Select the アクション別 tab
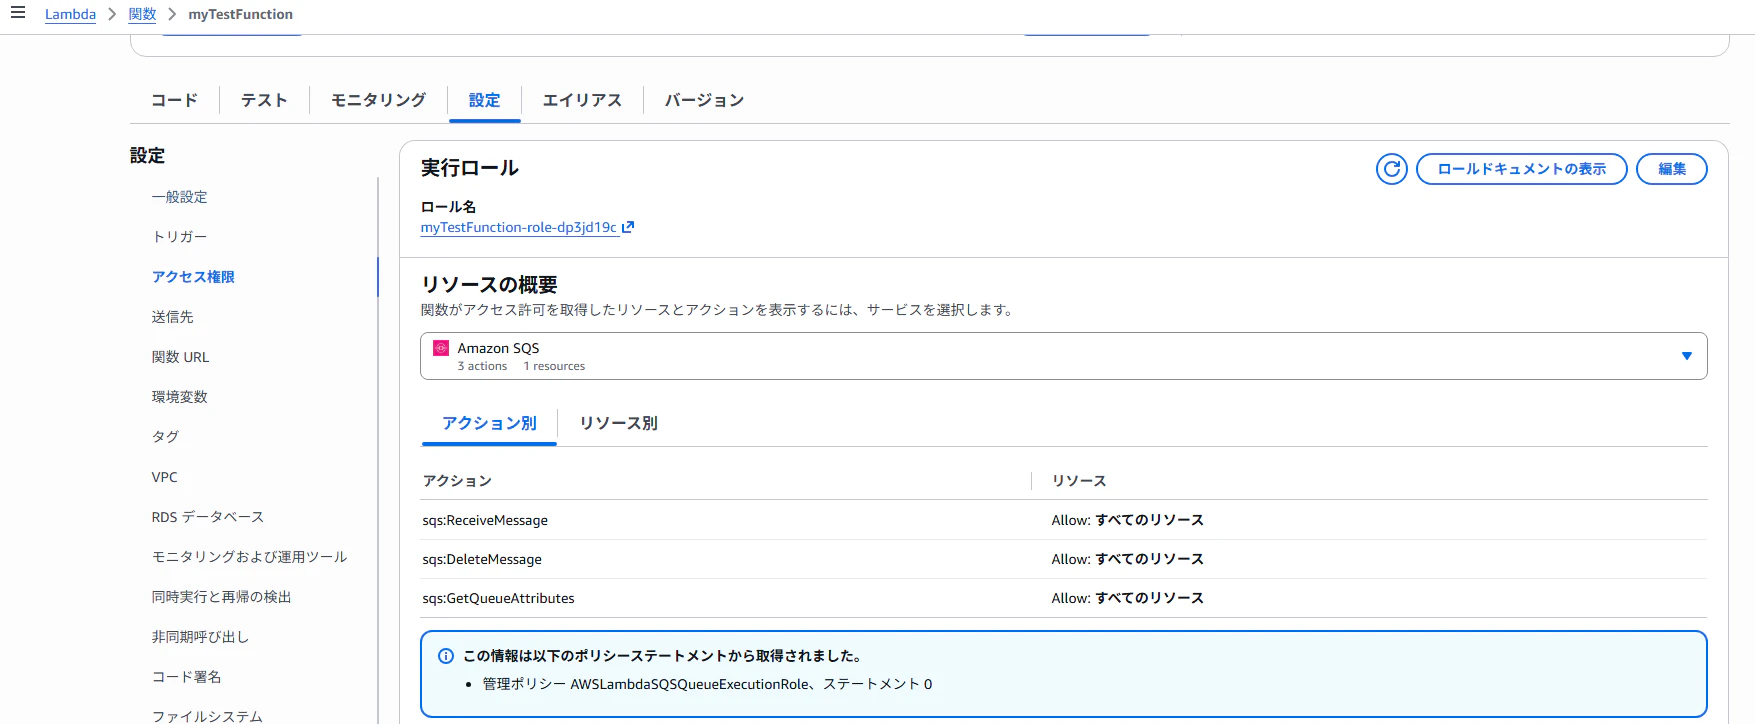 point(489,423)
